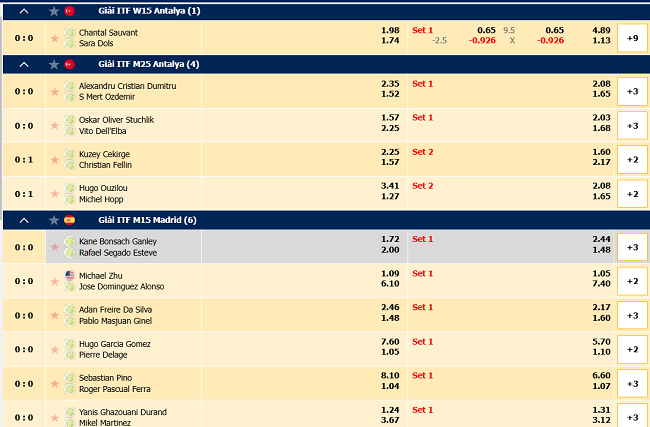Click star icon in ITF M25 Antalya header
Image resolution: width=650 pixels, height=427 pixels.
click(x=53, y=64)
